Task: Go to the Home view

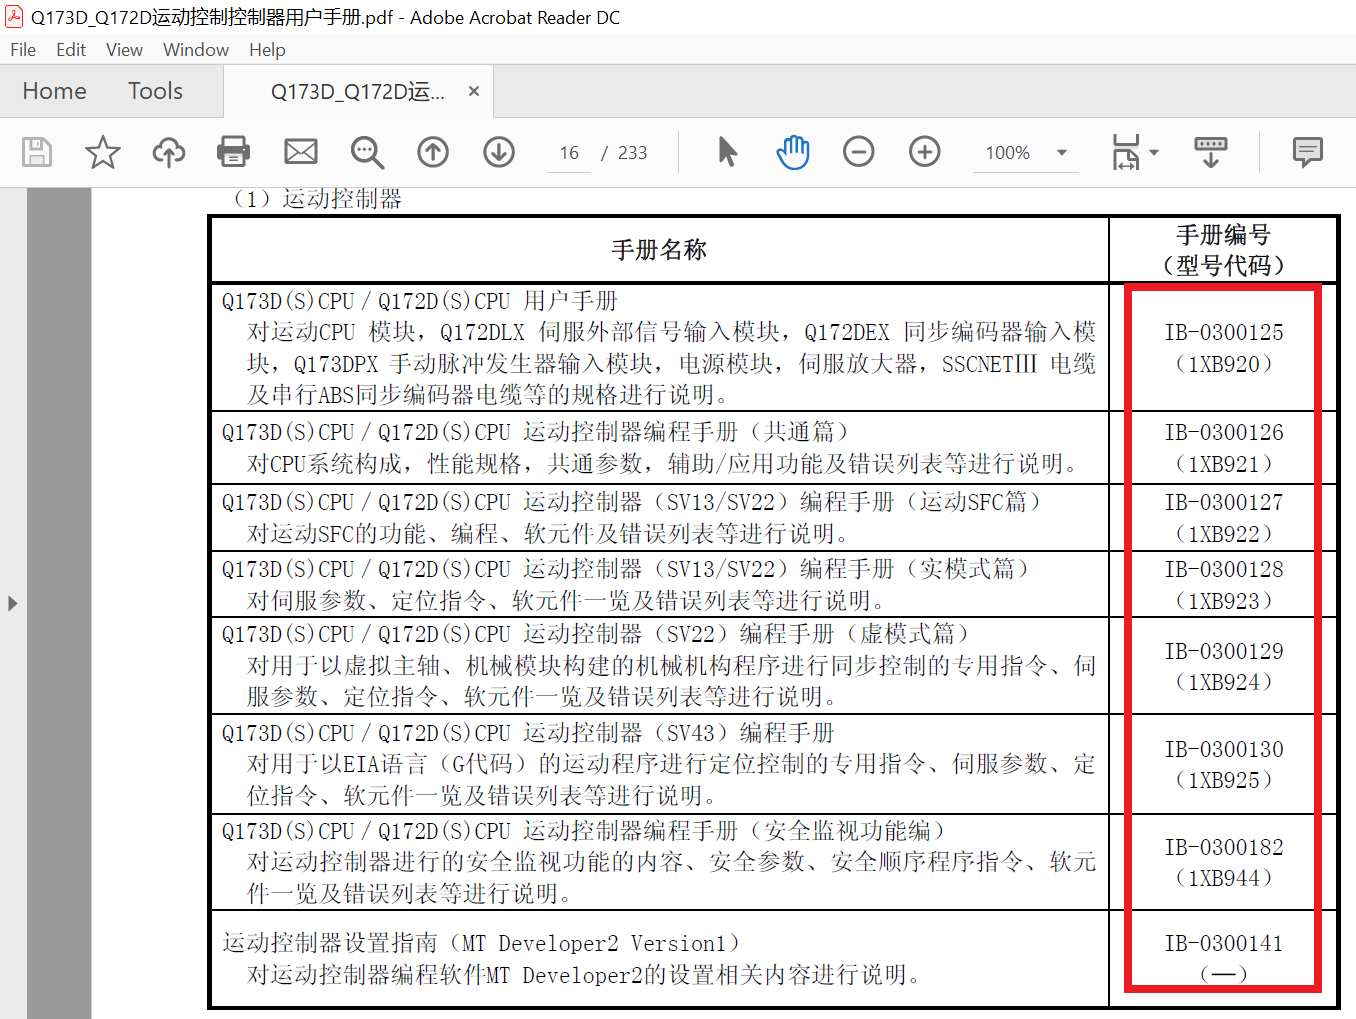Action: (54, 91)
